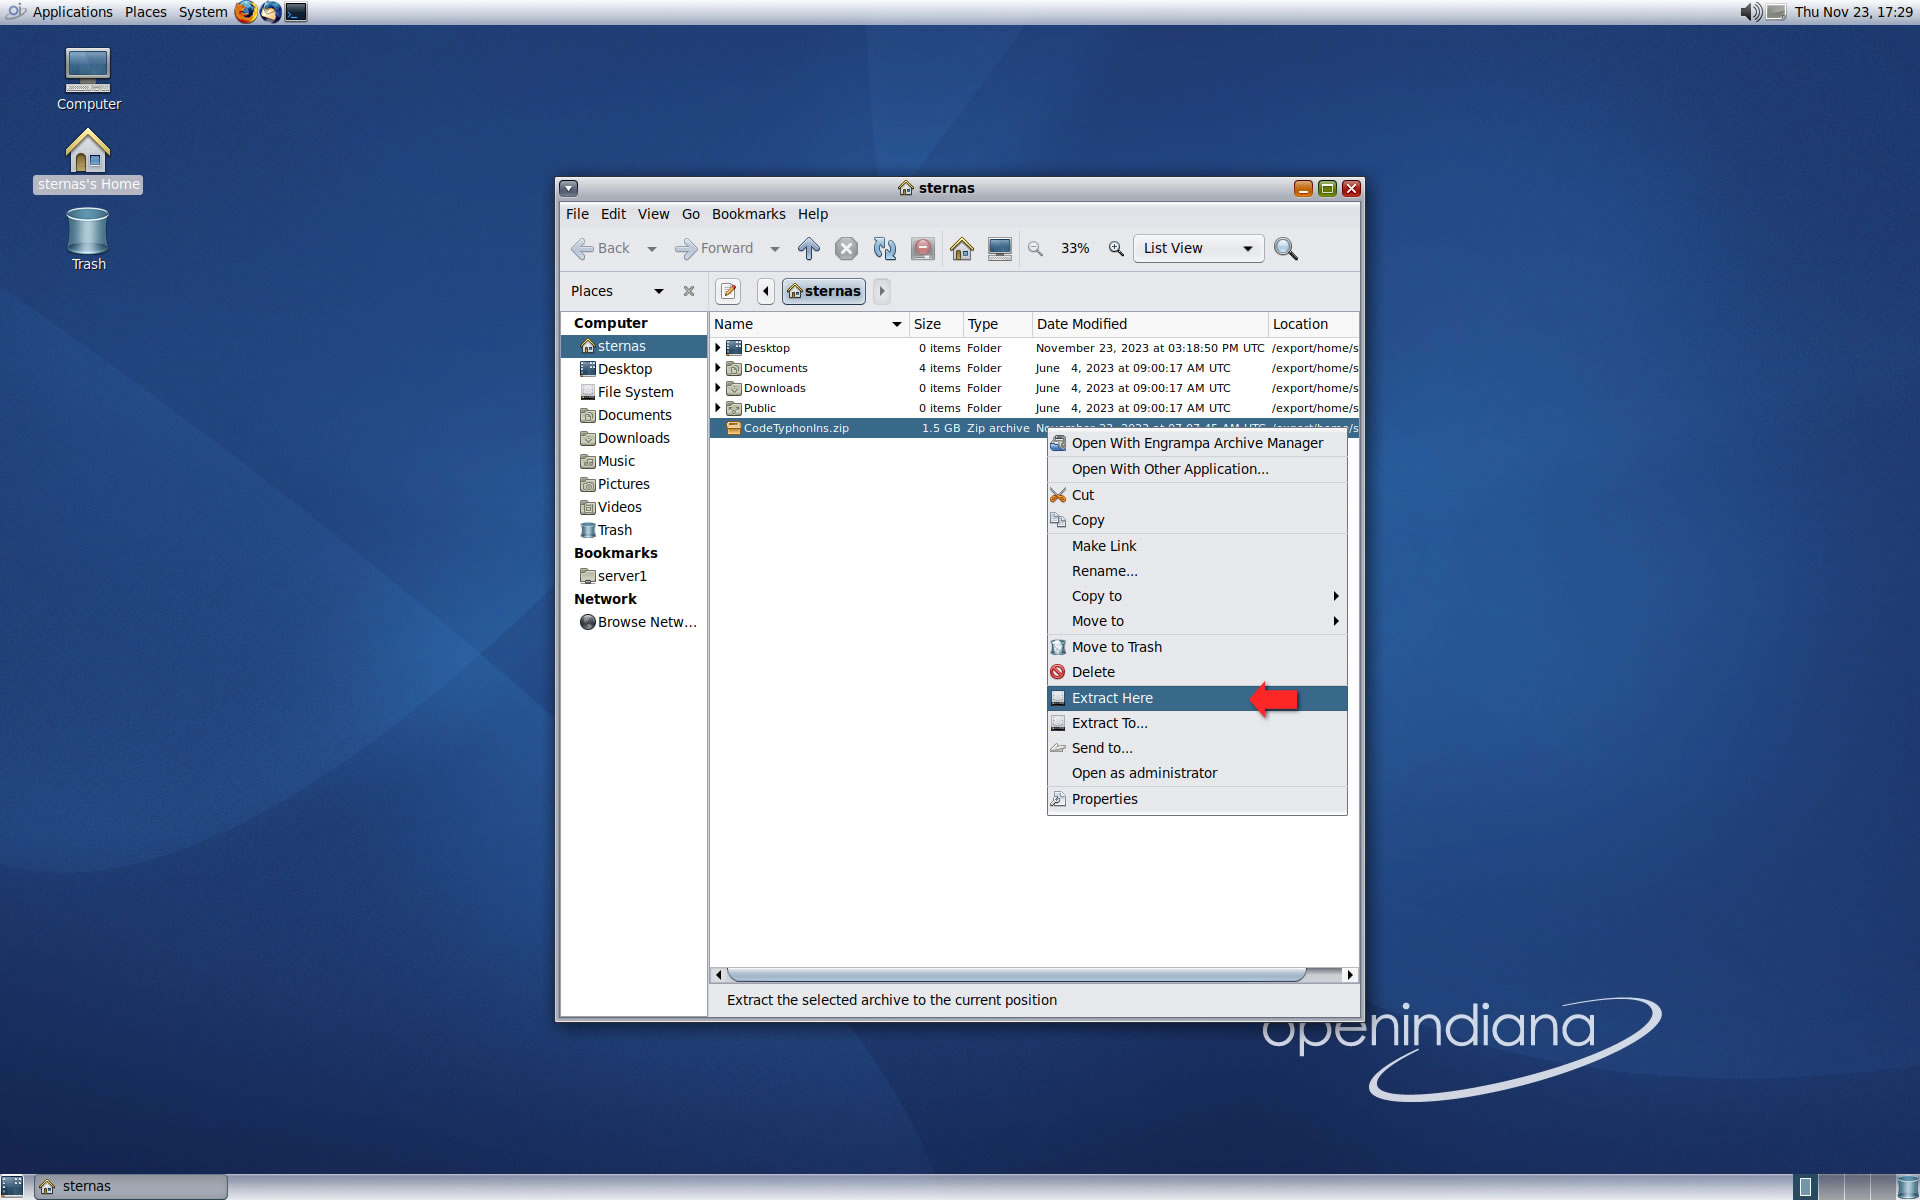Select Make Link menu entry

1197,546
